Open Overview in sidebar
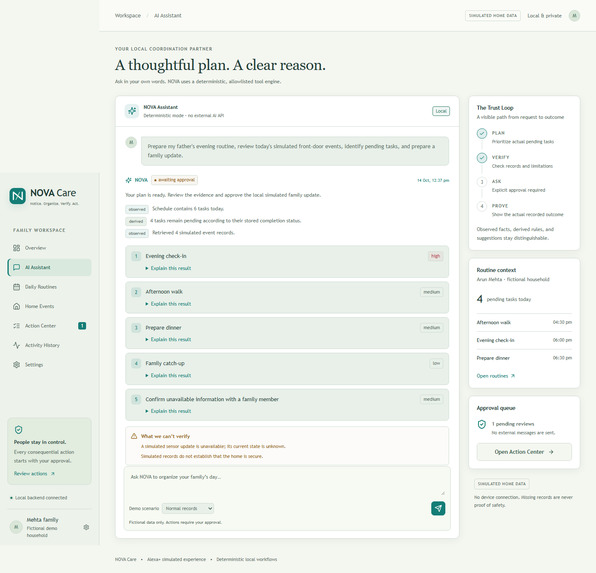Viewport: 596px width, 573px height. coord(49,248)
